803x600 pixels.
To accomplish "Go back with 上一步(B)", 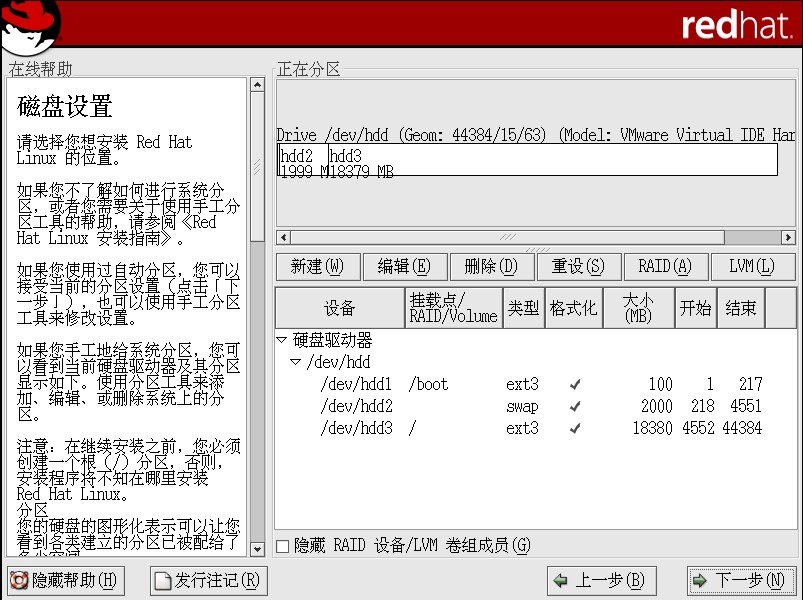I will (x=602, y=581).
